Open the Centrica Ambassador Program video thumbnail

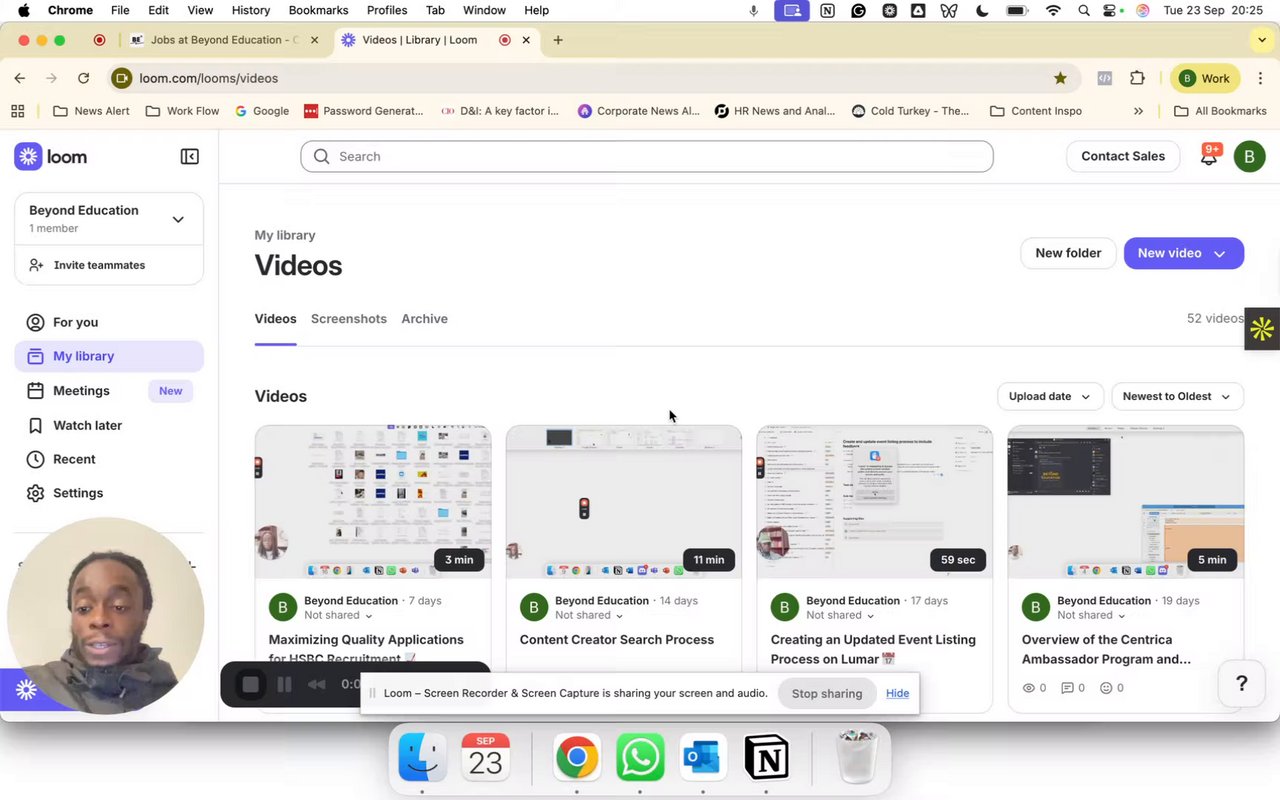point(1126,501)
